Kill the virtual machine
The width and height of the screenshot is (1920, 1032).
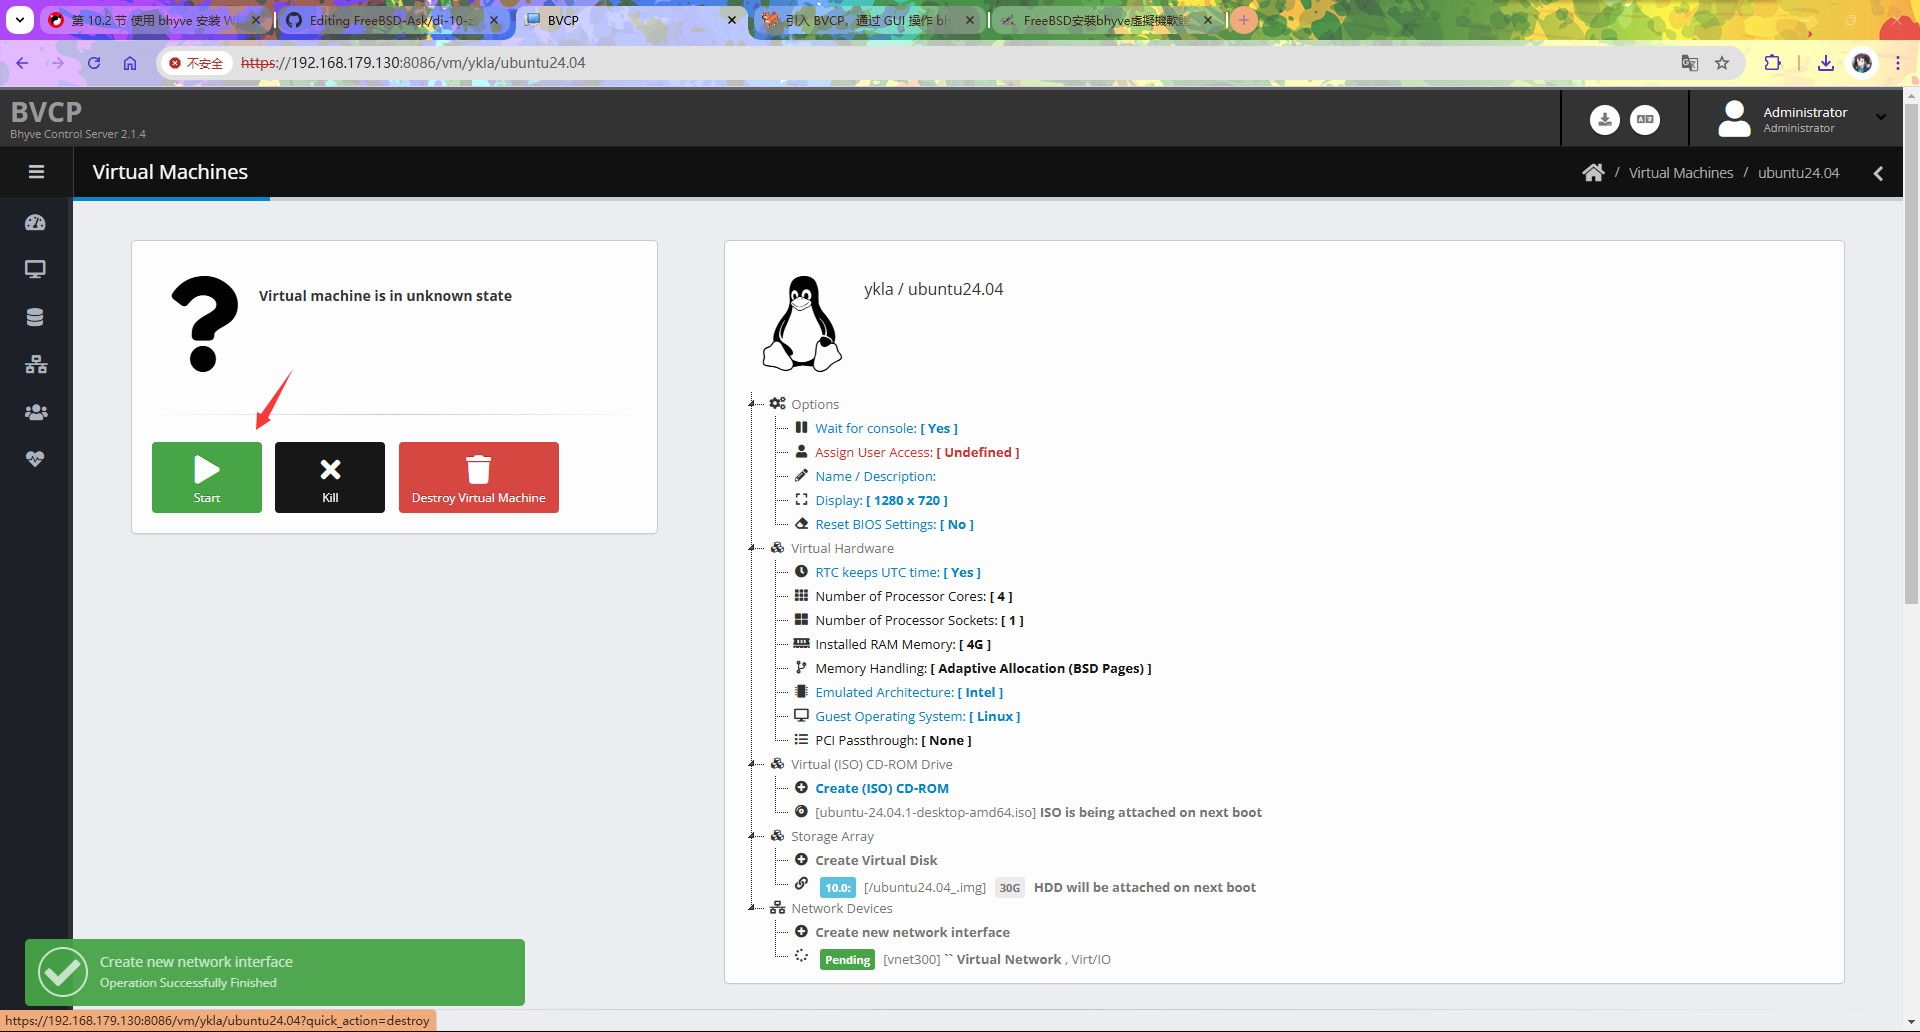click(330, 477)
